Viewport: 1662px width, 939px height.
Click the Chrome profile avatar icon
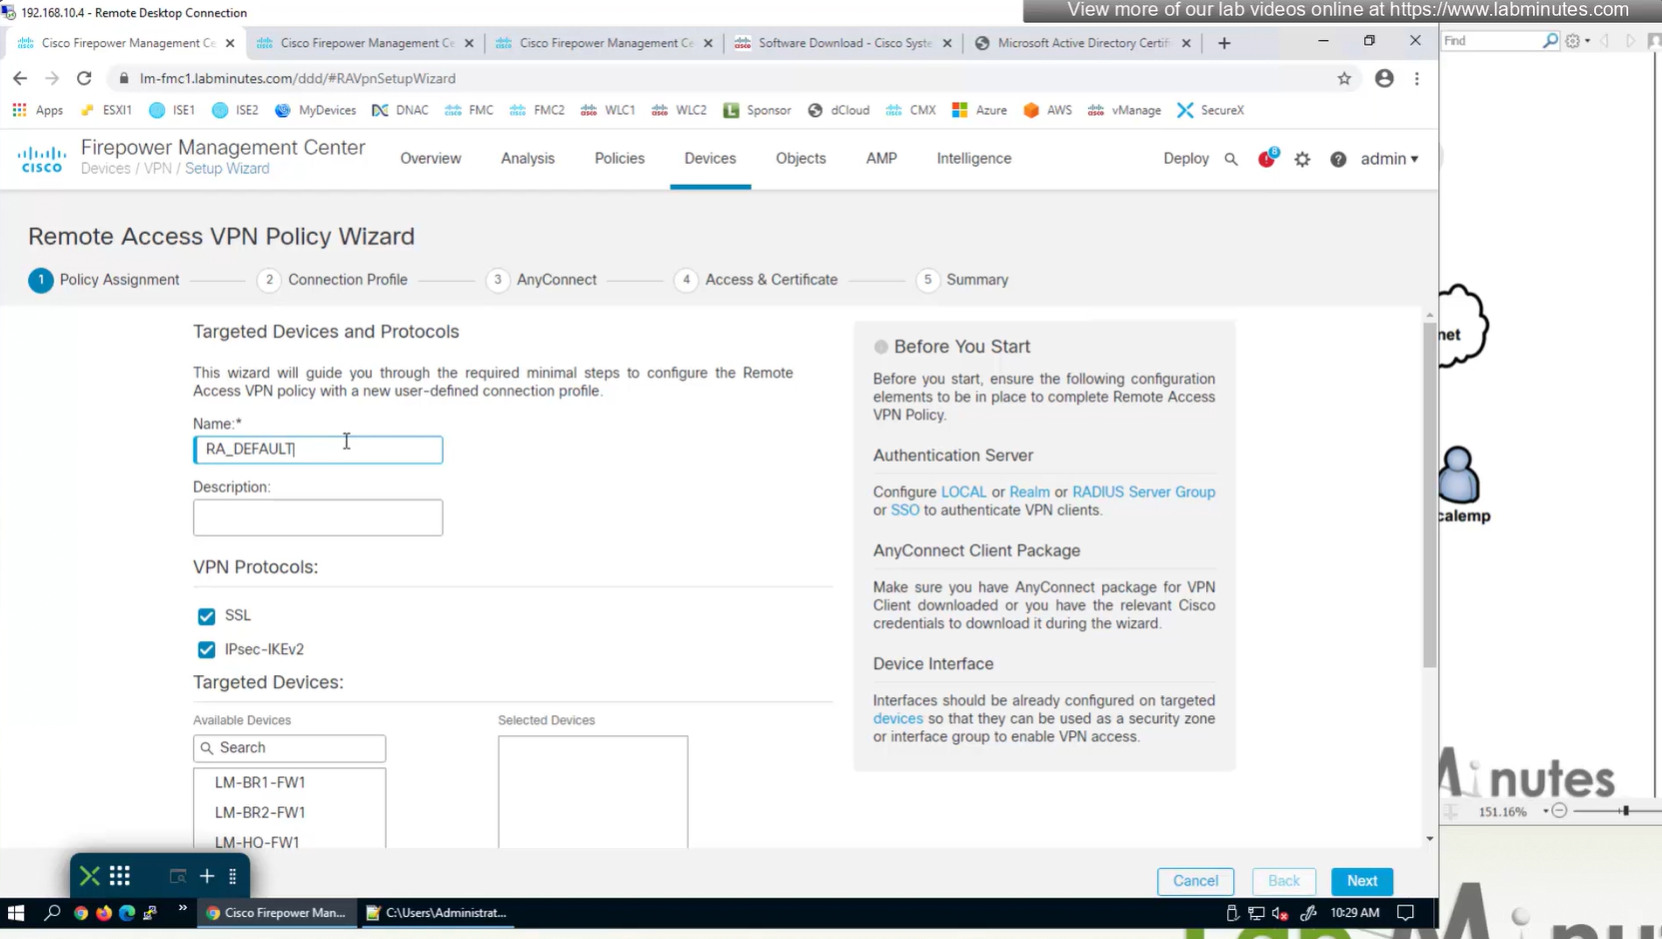[1384, 78]
